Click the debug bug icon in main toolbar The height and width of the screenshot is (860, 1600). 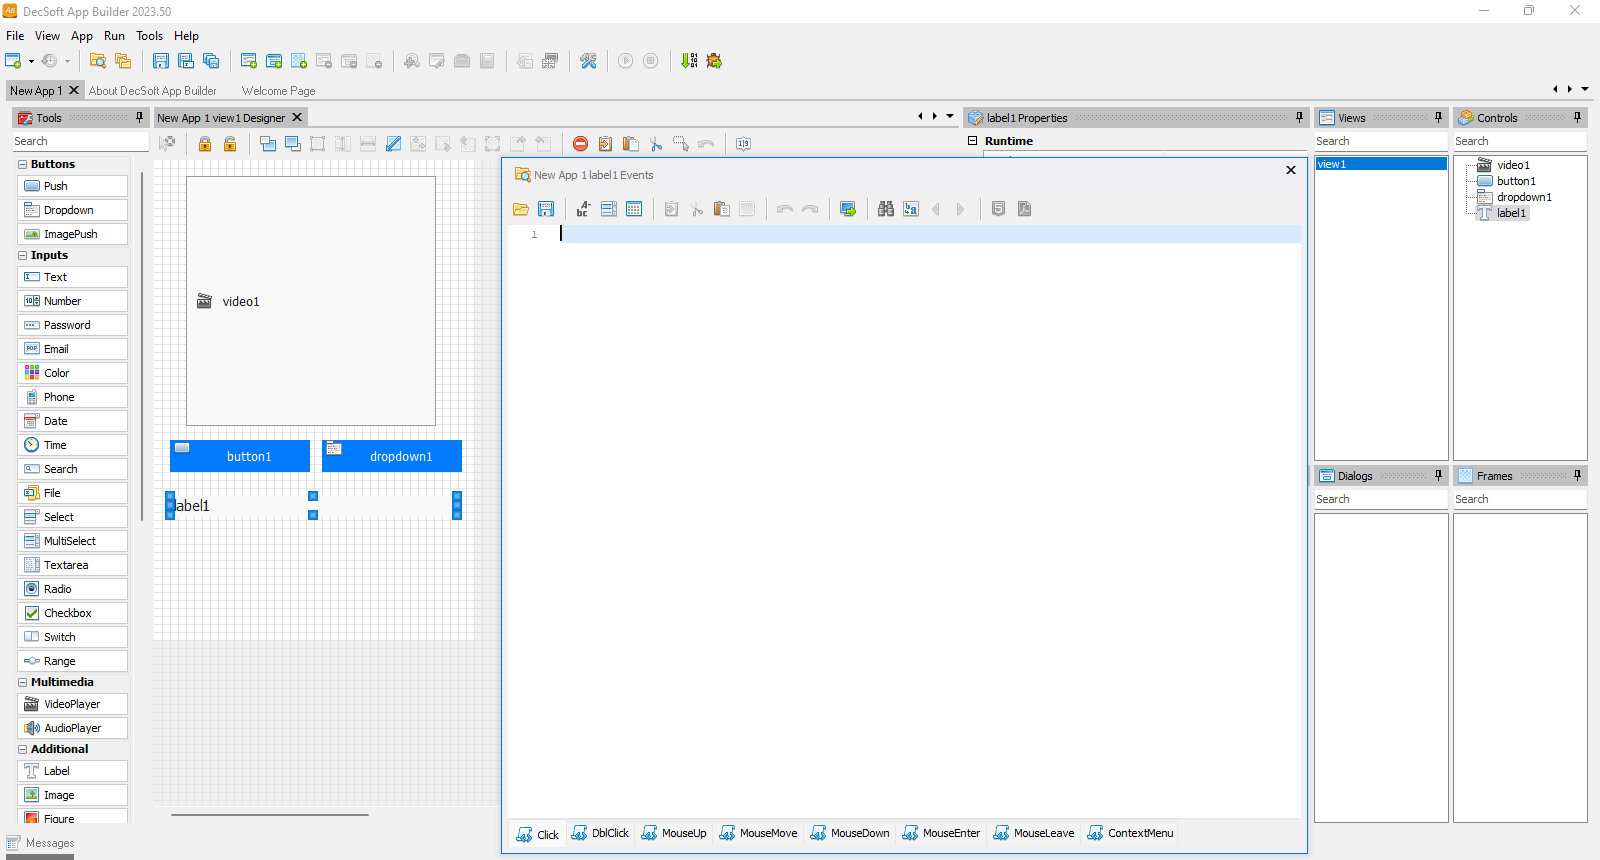pyautogui.click(x=714, y=61)
